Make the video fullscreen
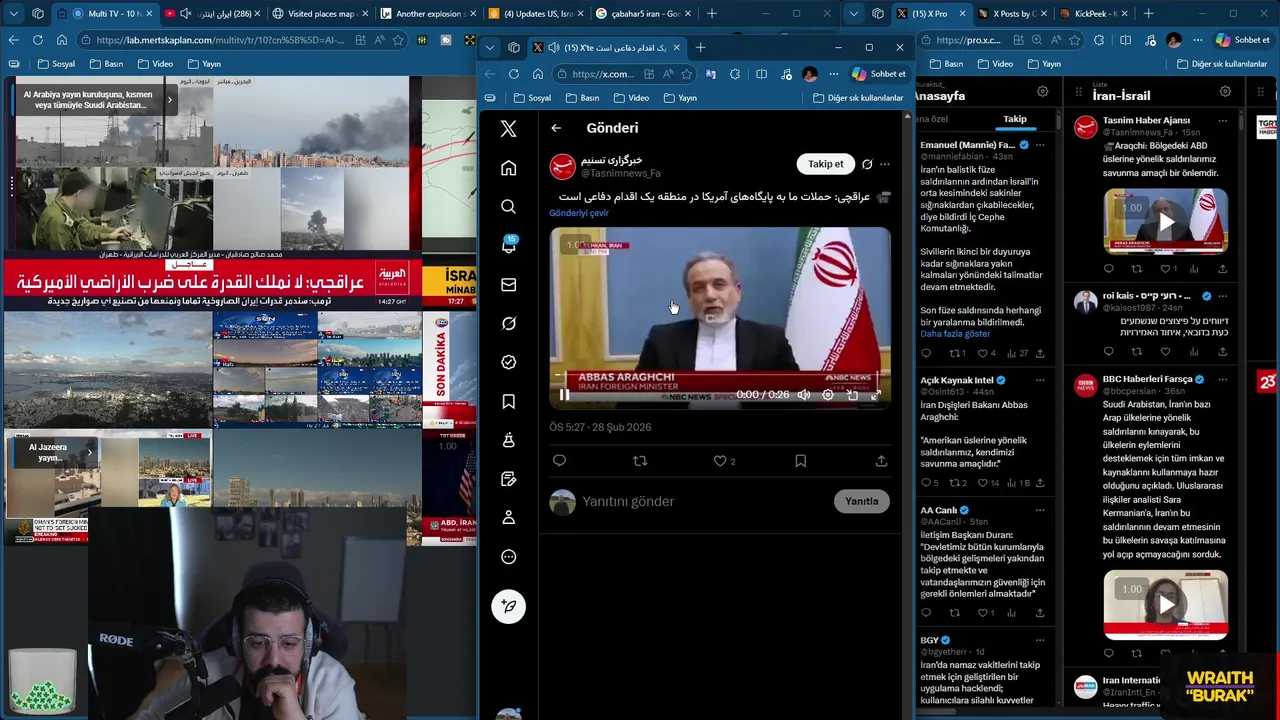The image size is (1280, 720). pos(876,395)
